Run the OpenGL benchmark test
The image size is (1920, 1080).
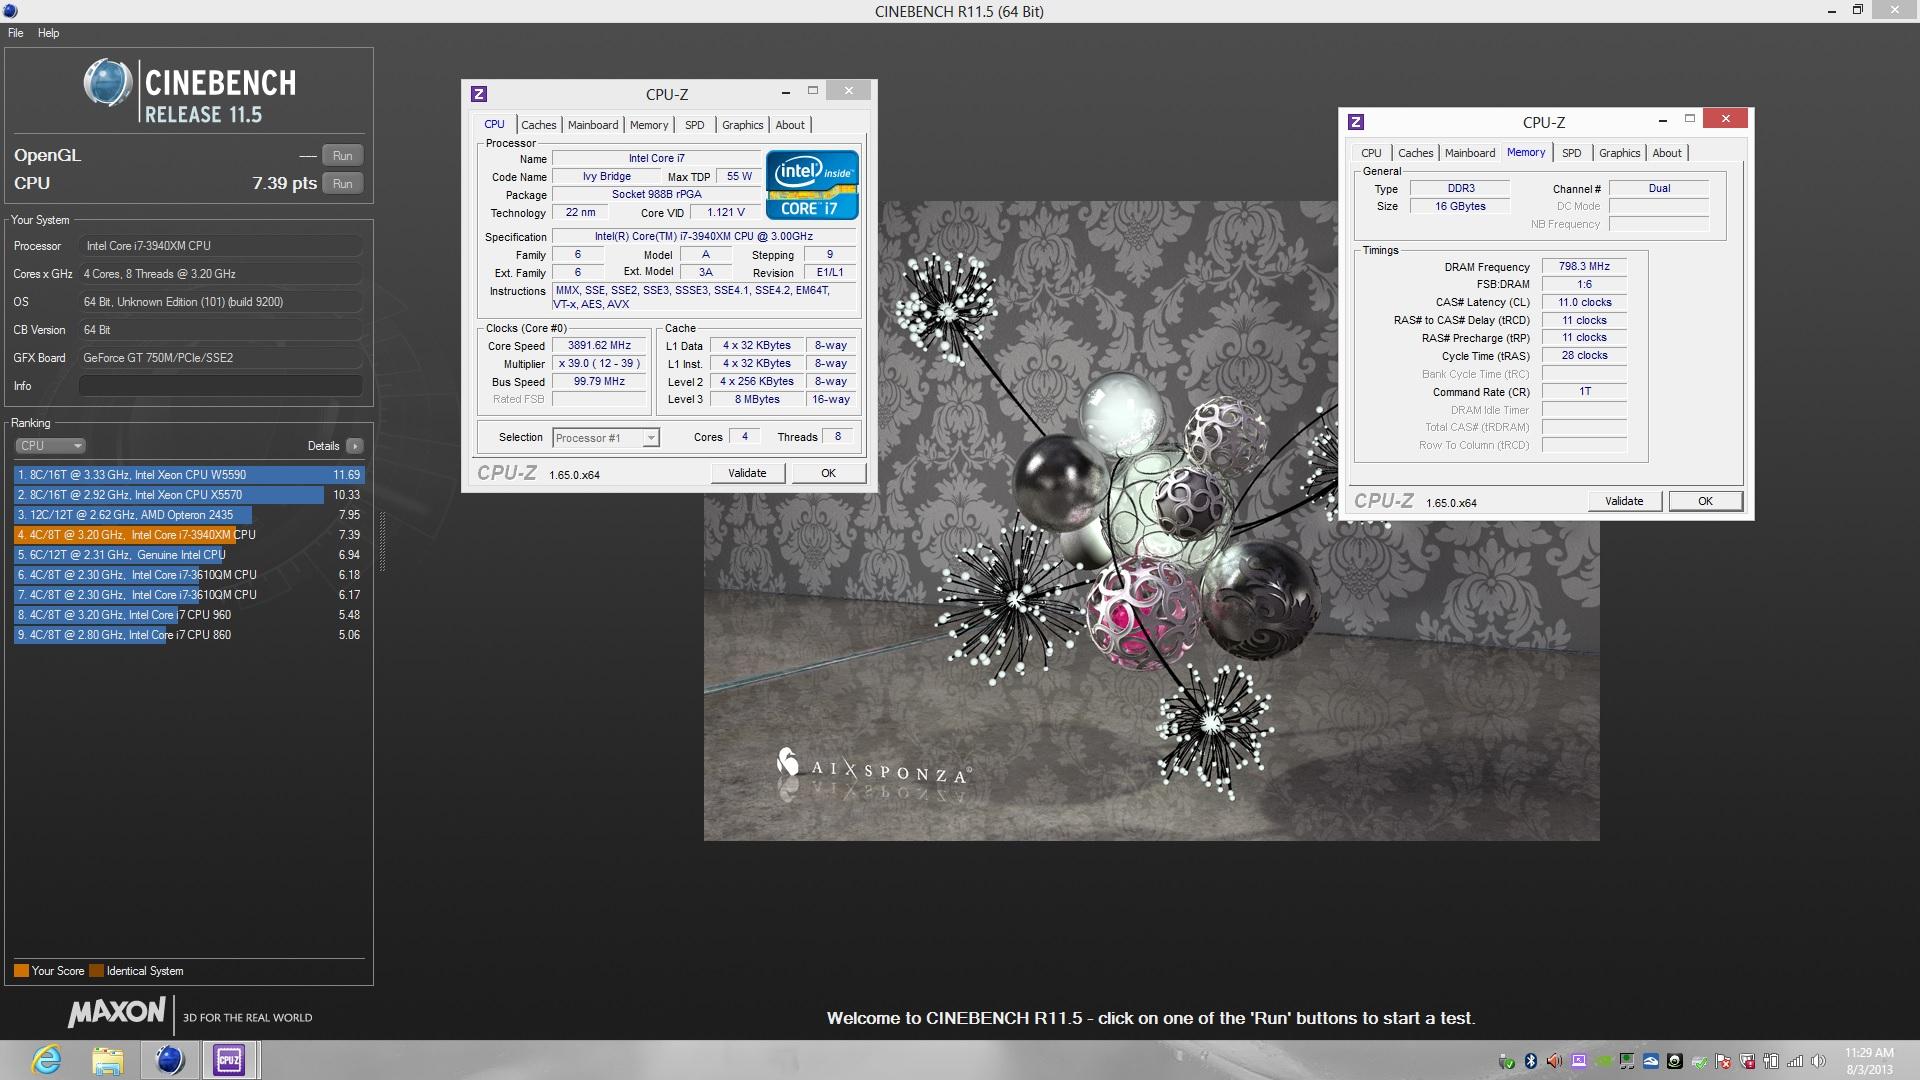pos(342,156)
